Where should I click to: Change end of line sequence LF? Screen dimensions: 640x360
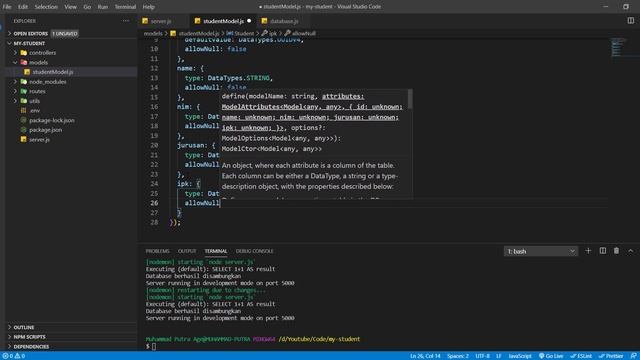click(498, 356)
